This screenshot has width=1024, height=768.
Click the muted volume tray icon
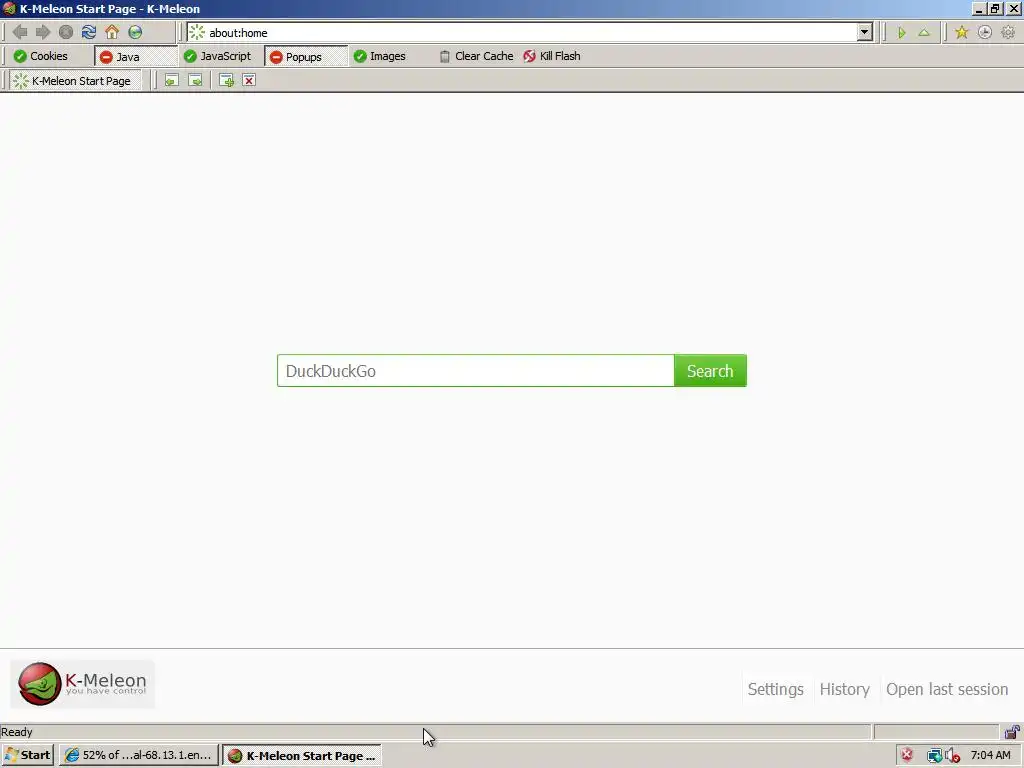click(x=952, y=756)
